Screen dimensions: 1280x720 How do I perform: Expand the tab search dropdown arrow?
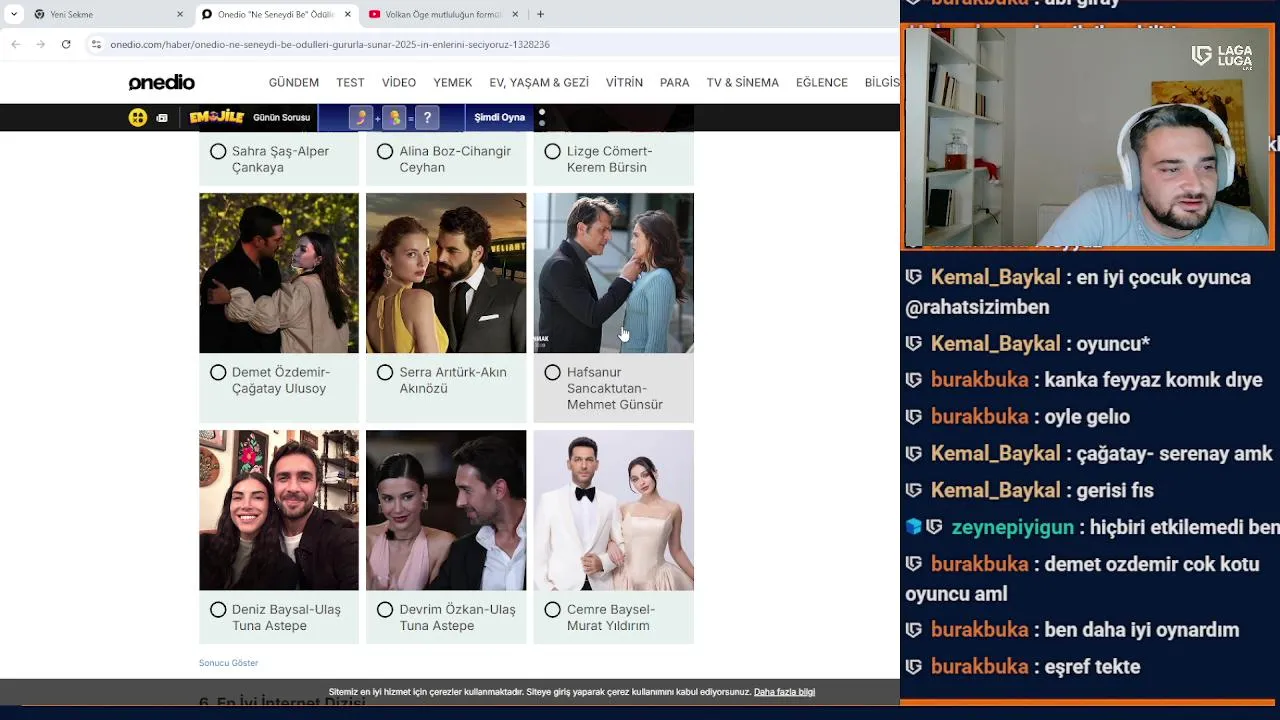(14, 14)
